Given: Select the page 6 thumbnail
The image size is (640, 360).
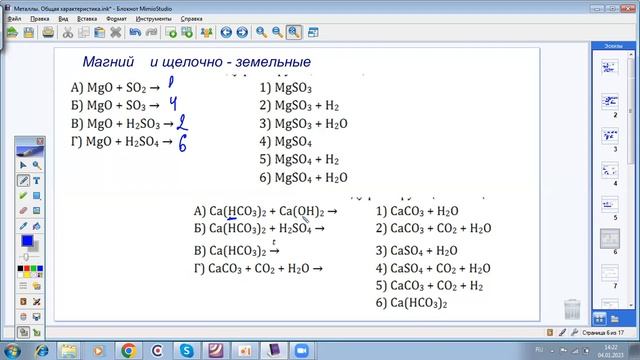Looking at the screenshot, I should pos(610,239).
